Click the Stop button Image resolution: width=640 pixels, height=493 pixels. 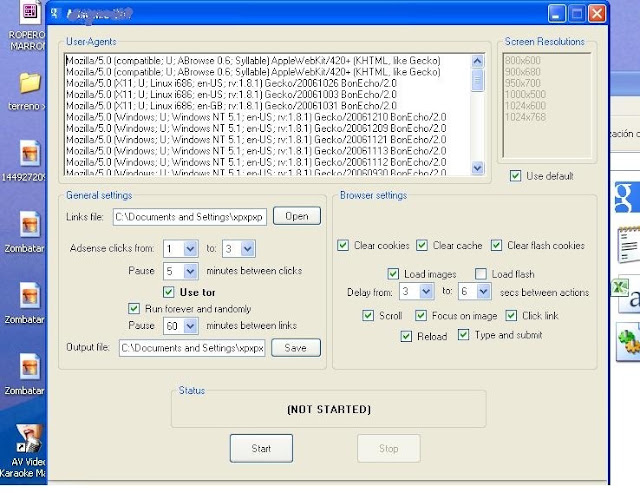point(389,448)
